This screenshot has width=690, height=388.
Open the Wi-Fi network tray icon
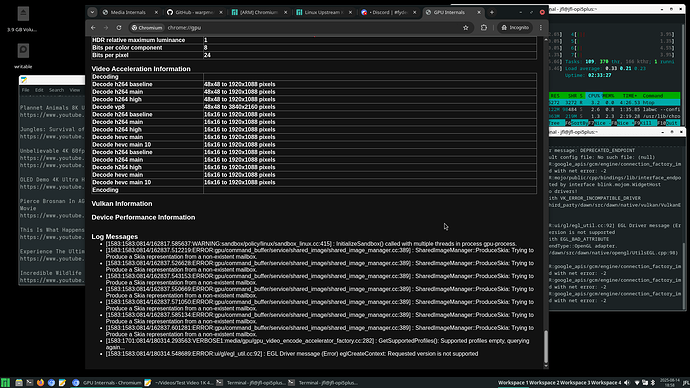[x=637, y=383]
